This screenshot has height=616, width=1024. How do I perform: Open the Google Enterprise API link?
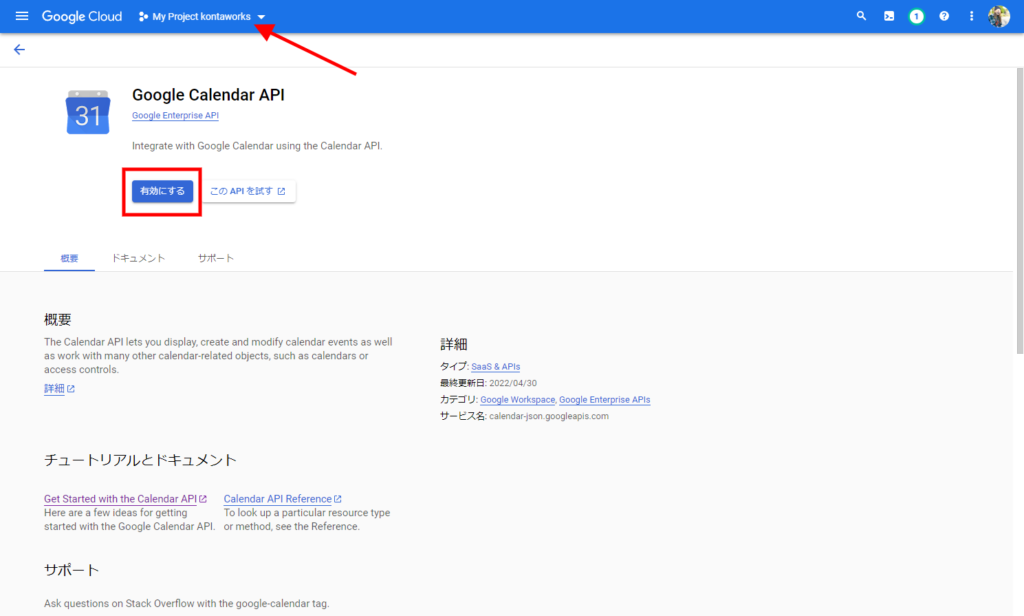click(175, 115)
